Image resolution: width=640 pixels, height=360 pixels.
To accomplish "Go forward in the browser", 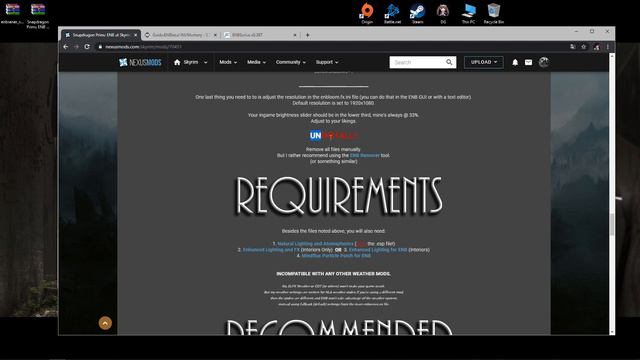I will (76, 47).
